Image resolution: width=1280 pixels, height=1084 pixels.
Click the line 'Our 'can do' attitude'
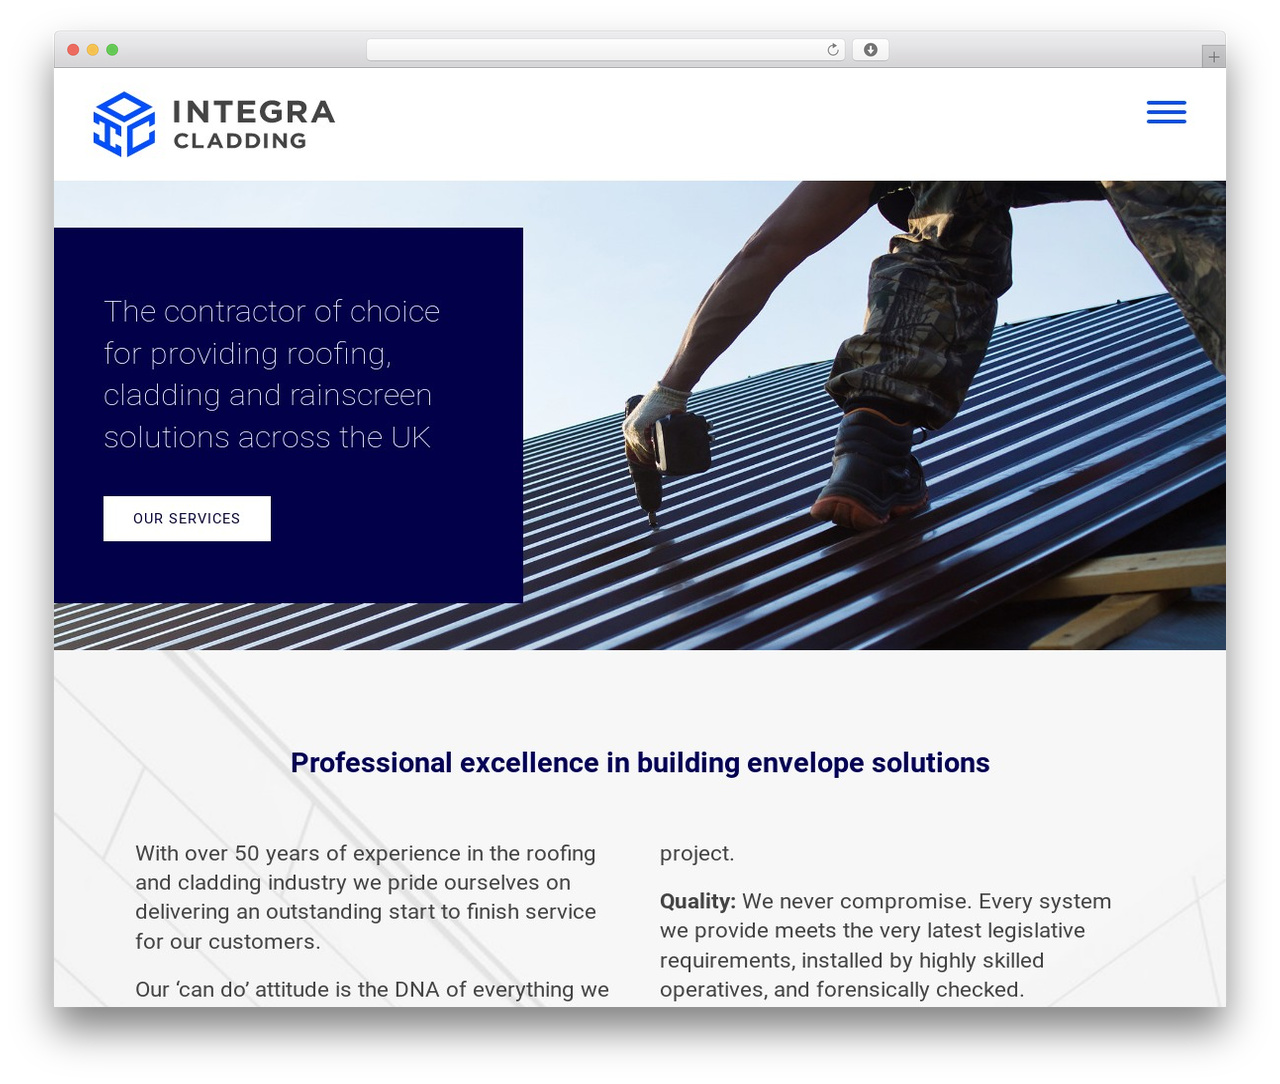(x=372, y=989)
